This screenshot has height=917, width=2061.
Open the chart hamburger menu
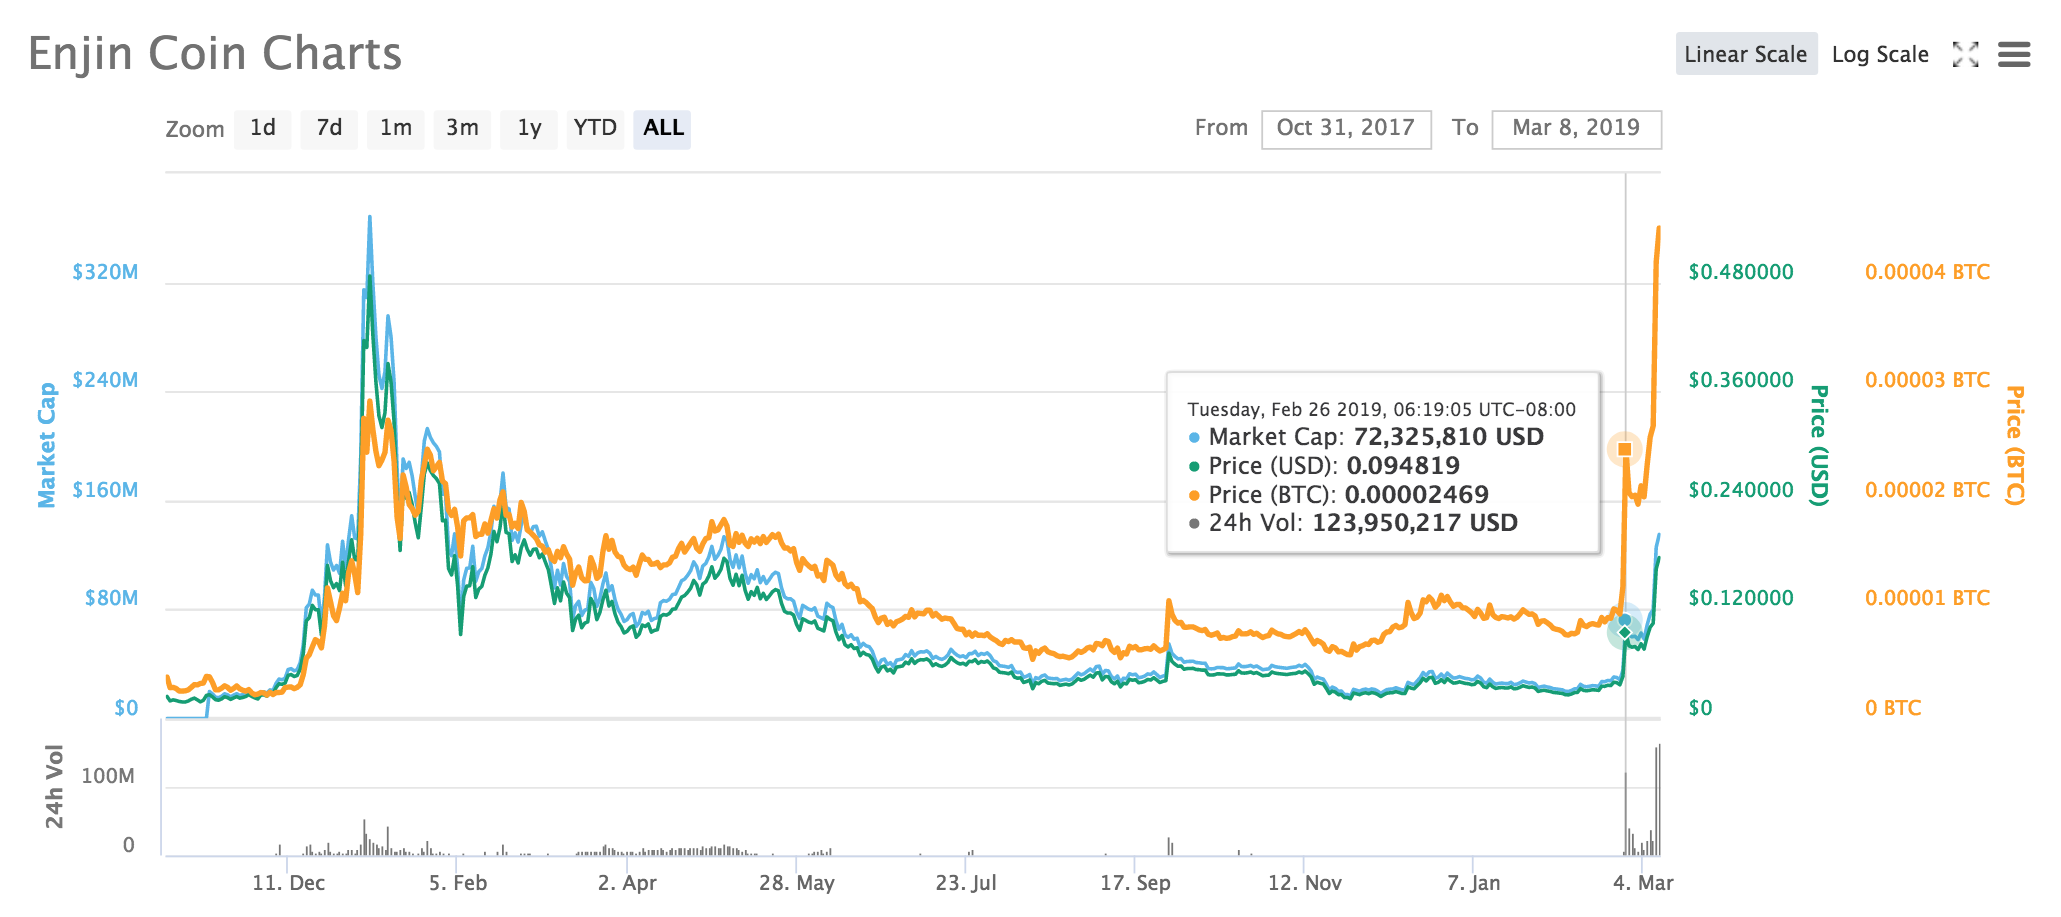pyautogui.click(x=2014, y=55)
